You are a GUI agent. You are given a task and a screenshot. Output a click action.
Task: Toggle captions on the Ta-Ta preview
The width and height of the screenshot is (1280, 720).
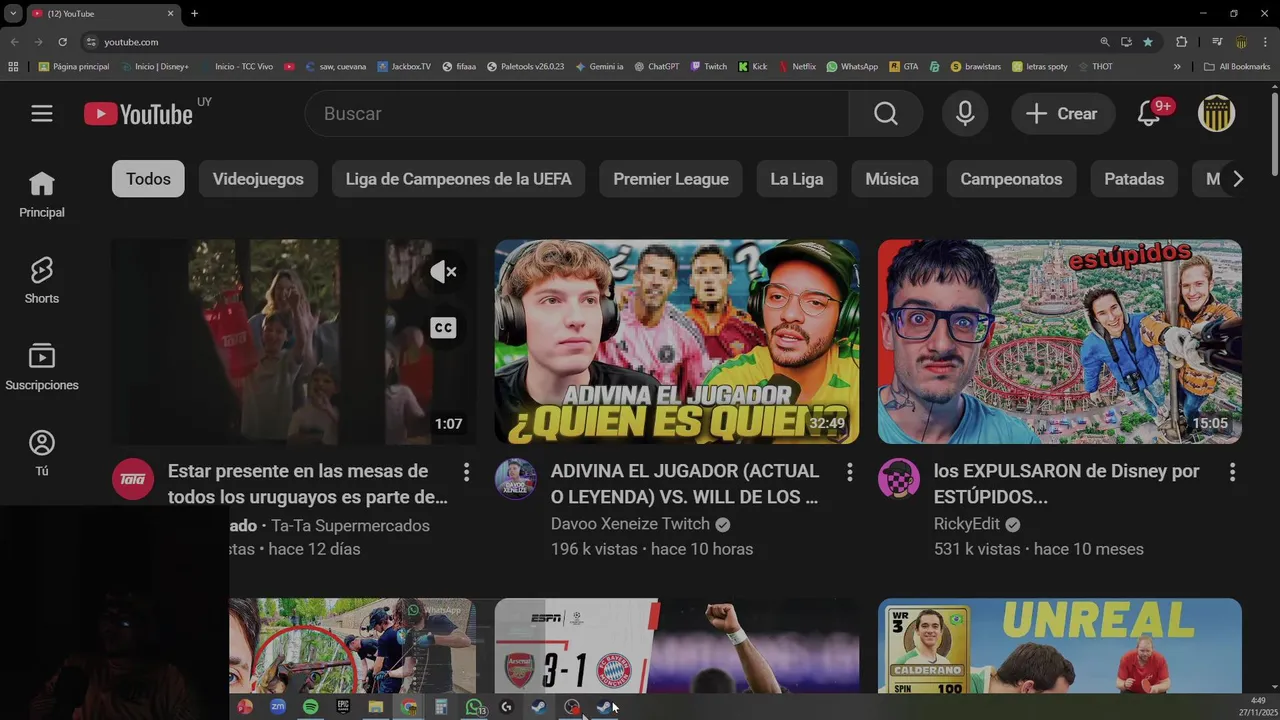[443, 328]
